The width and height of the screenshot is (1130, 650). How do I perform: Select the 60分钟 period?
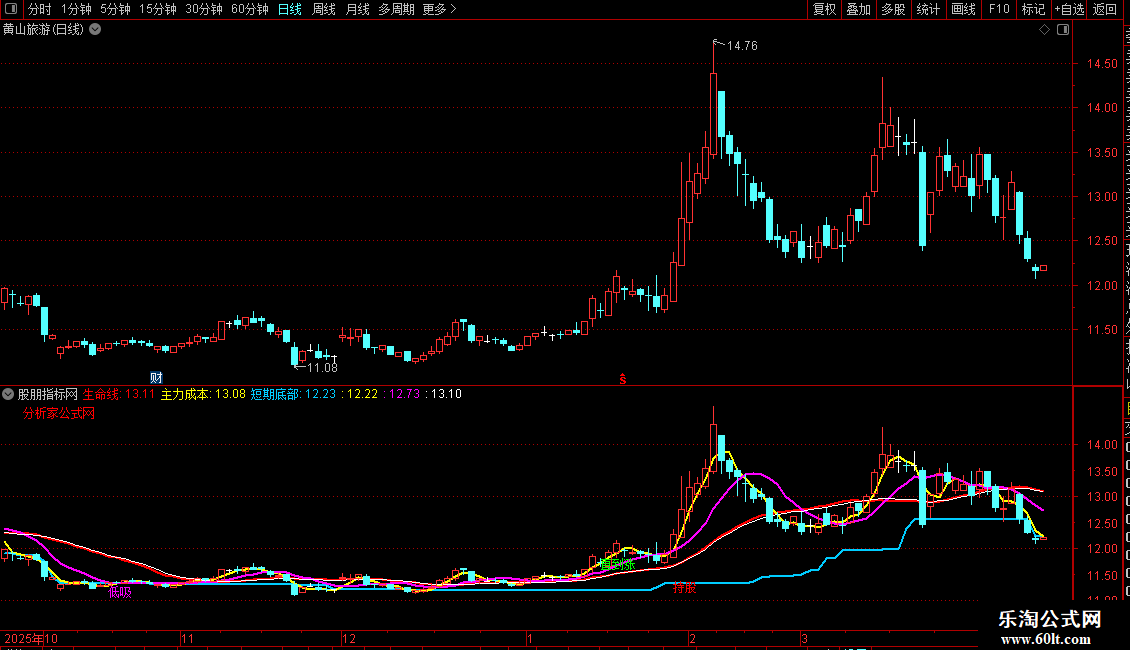[x=250, y=9]
